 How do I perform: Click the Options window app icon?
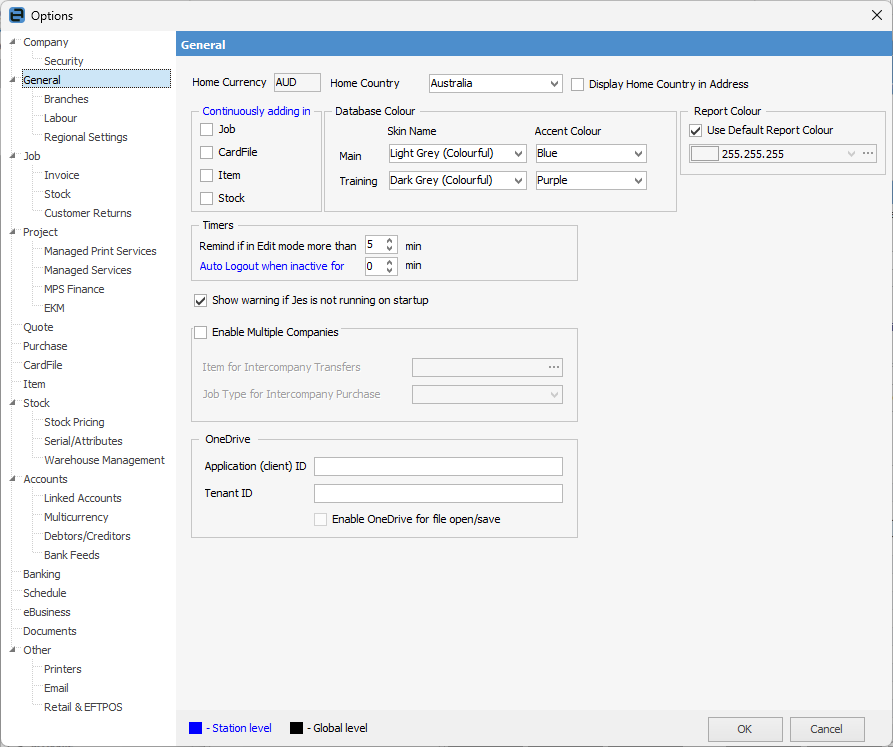(16, 15)
